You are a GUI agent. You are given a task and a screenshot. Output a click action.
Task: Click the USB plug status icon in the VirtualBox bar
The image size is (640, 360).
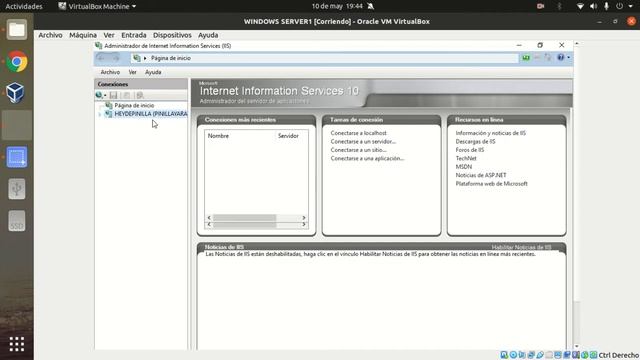(x=540, y=355)
